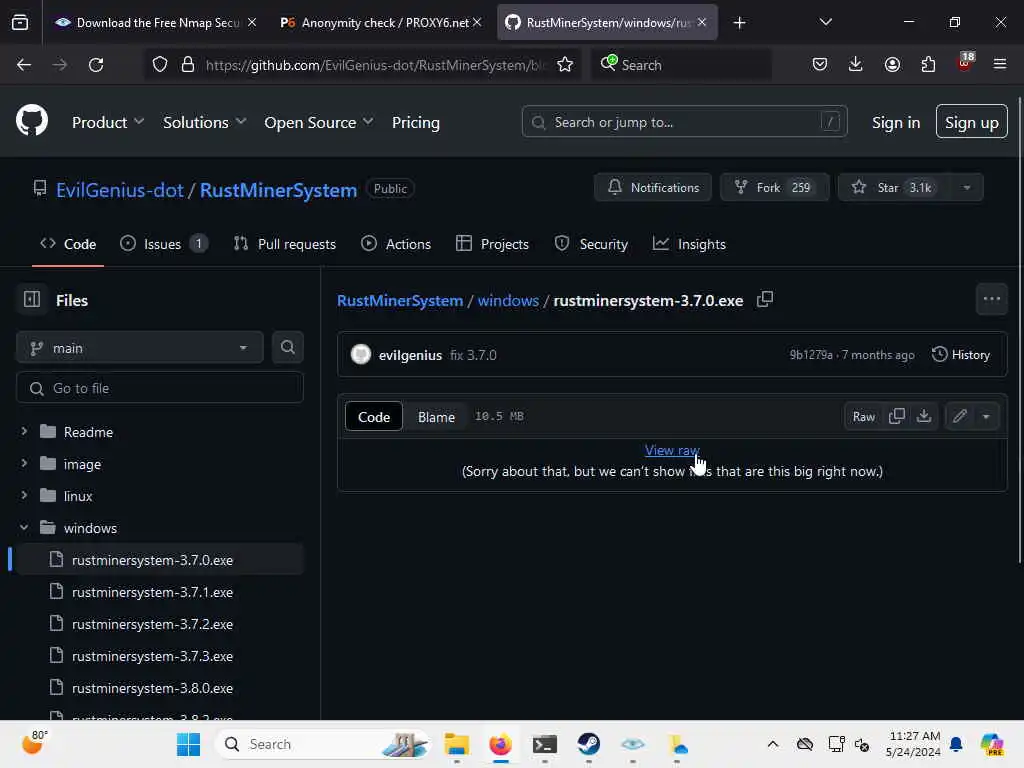Click the Notifications button
Viewport: 1024px width, 768px height.
pos(653,187)
